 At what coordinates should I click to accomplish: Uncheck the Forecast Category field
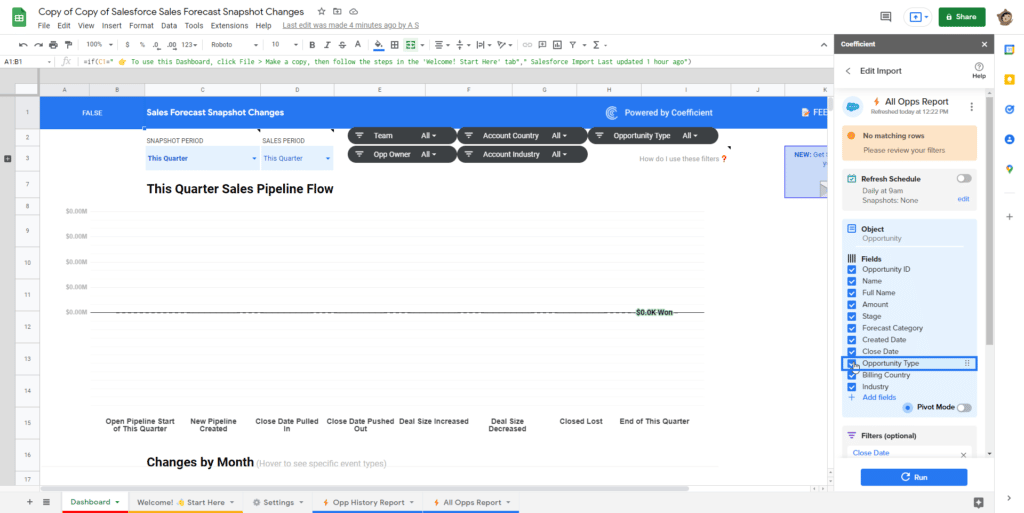point(852,328)
